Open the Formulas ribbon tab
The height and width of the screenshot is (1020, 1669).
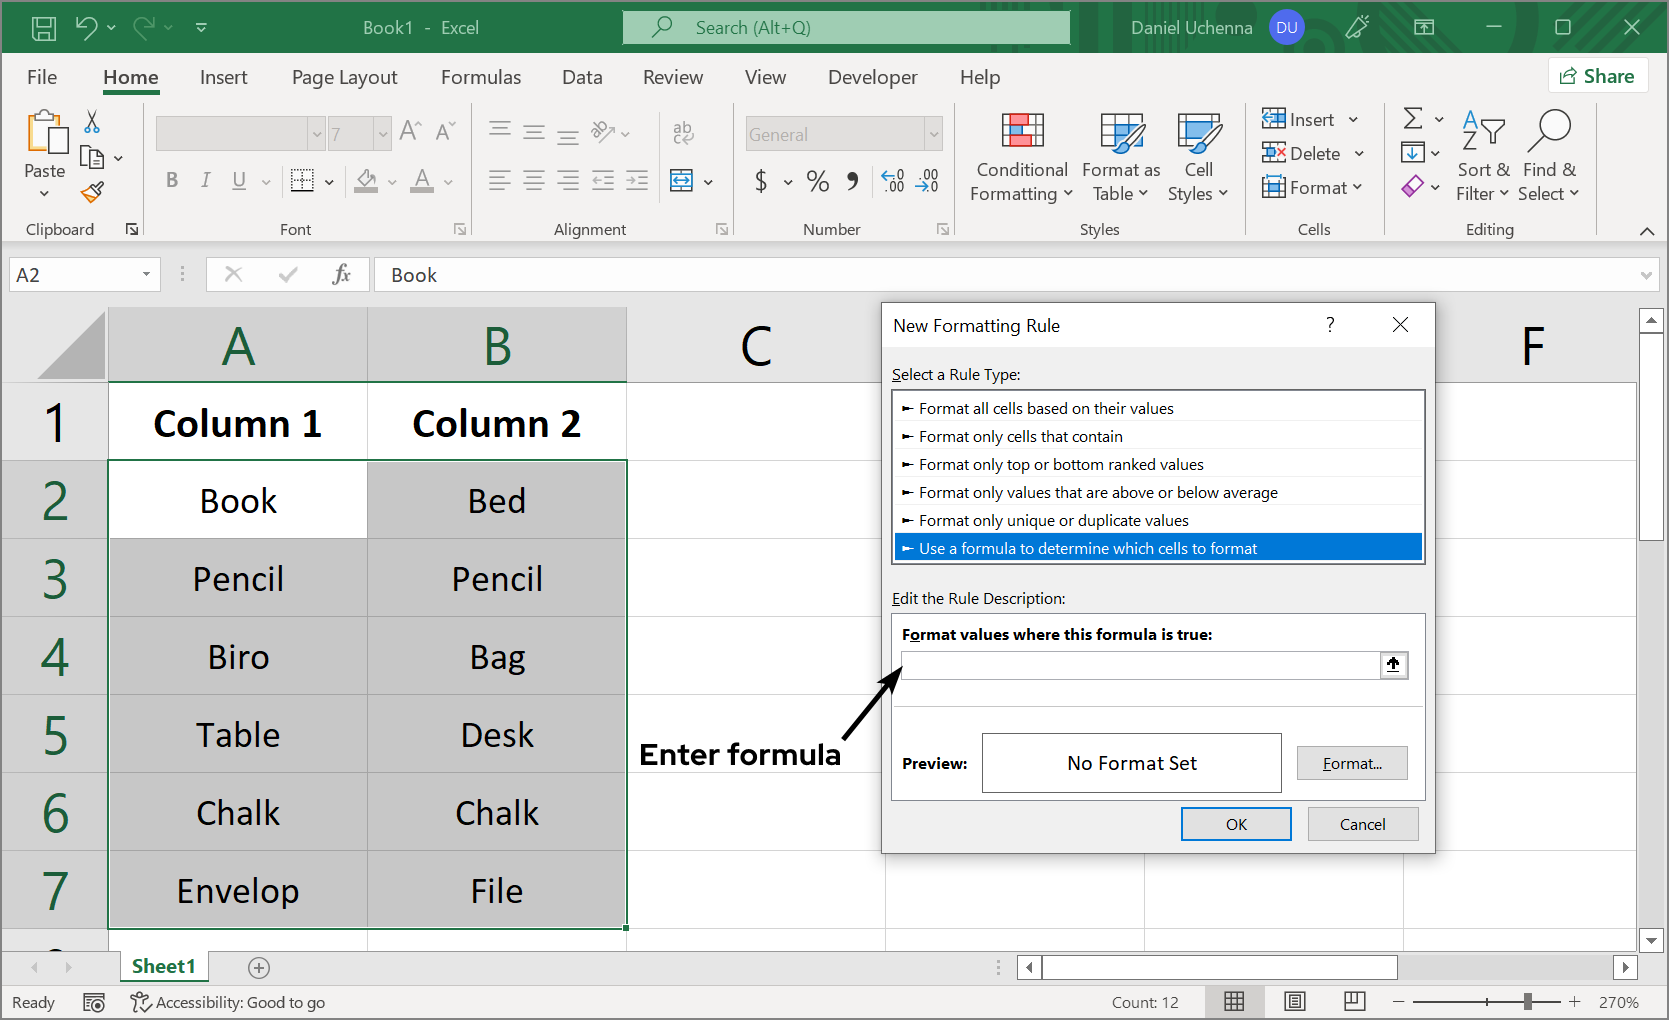[481, 77]
